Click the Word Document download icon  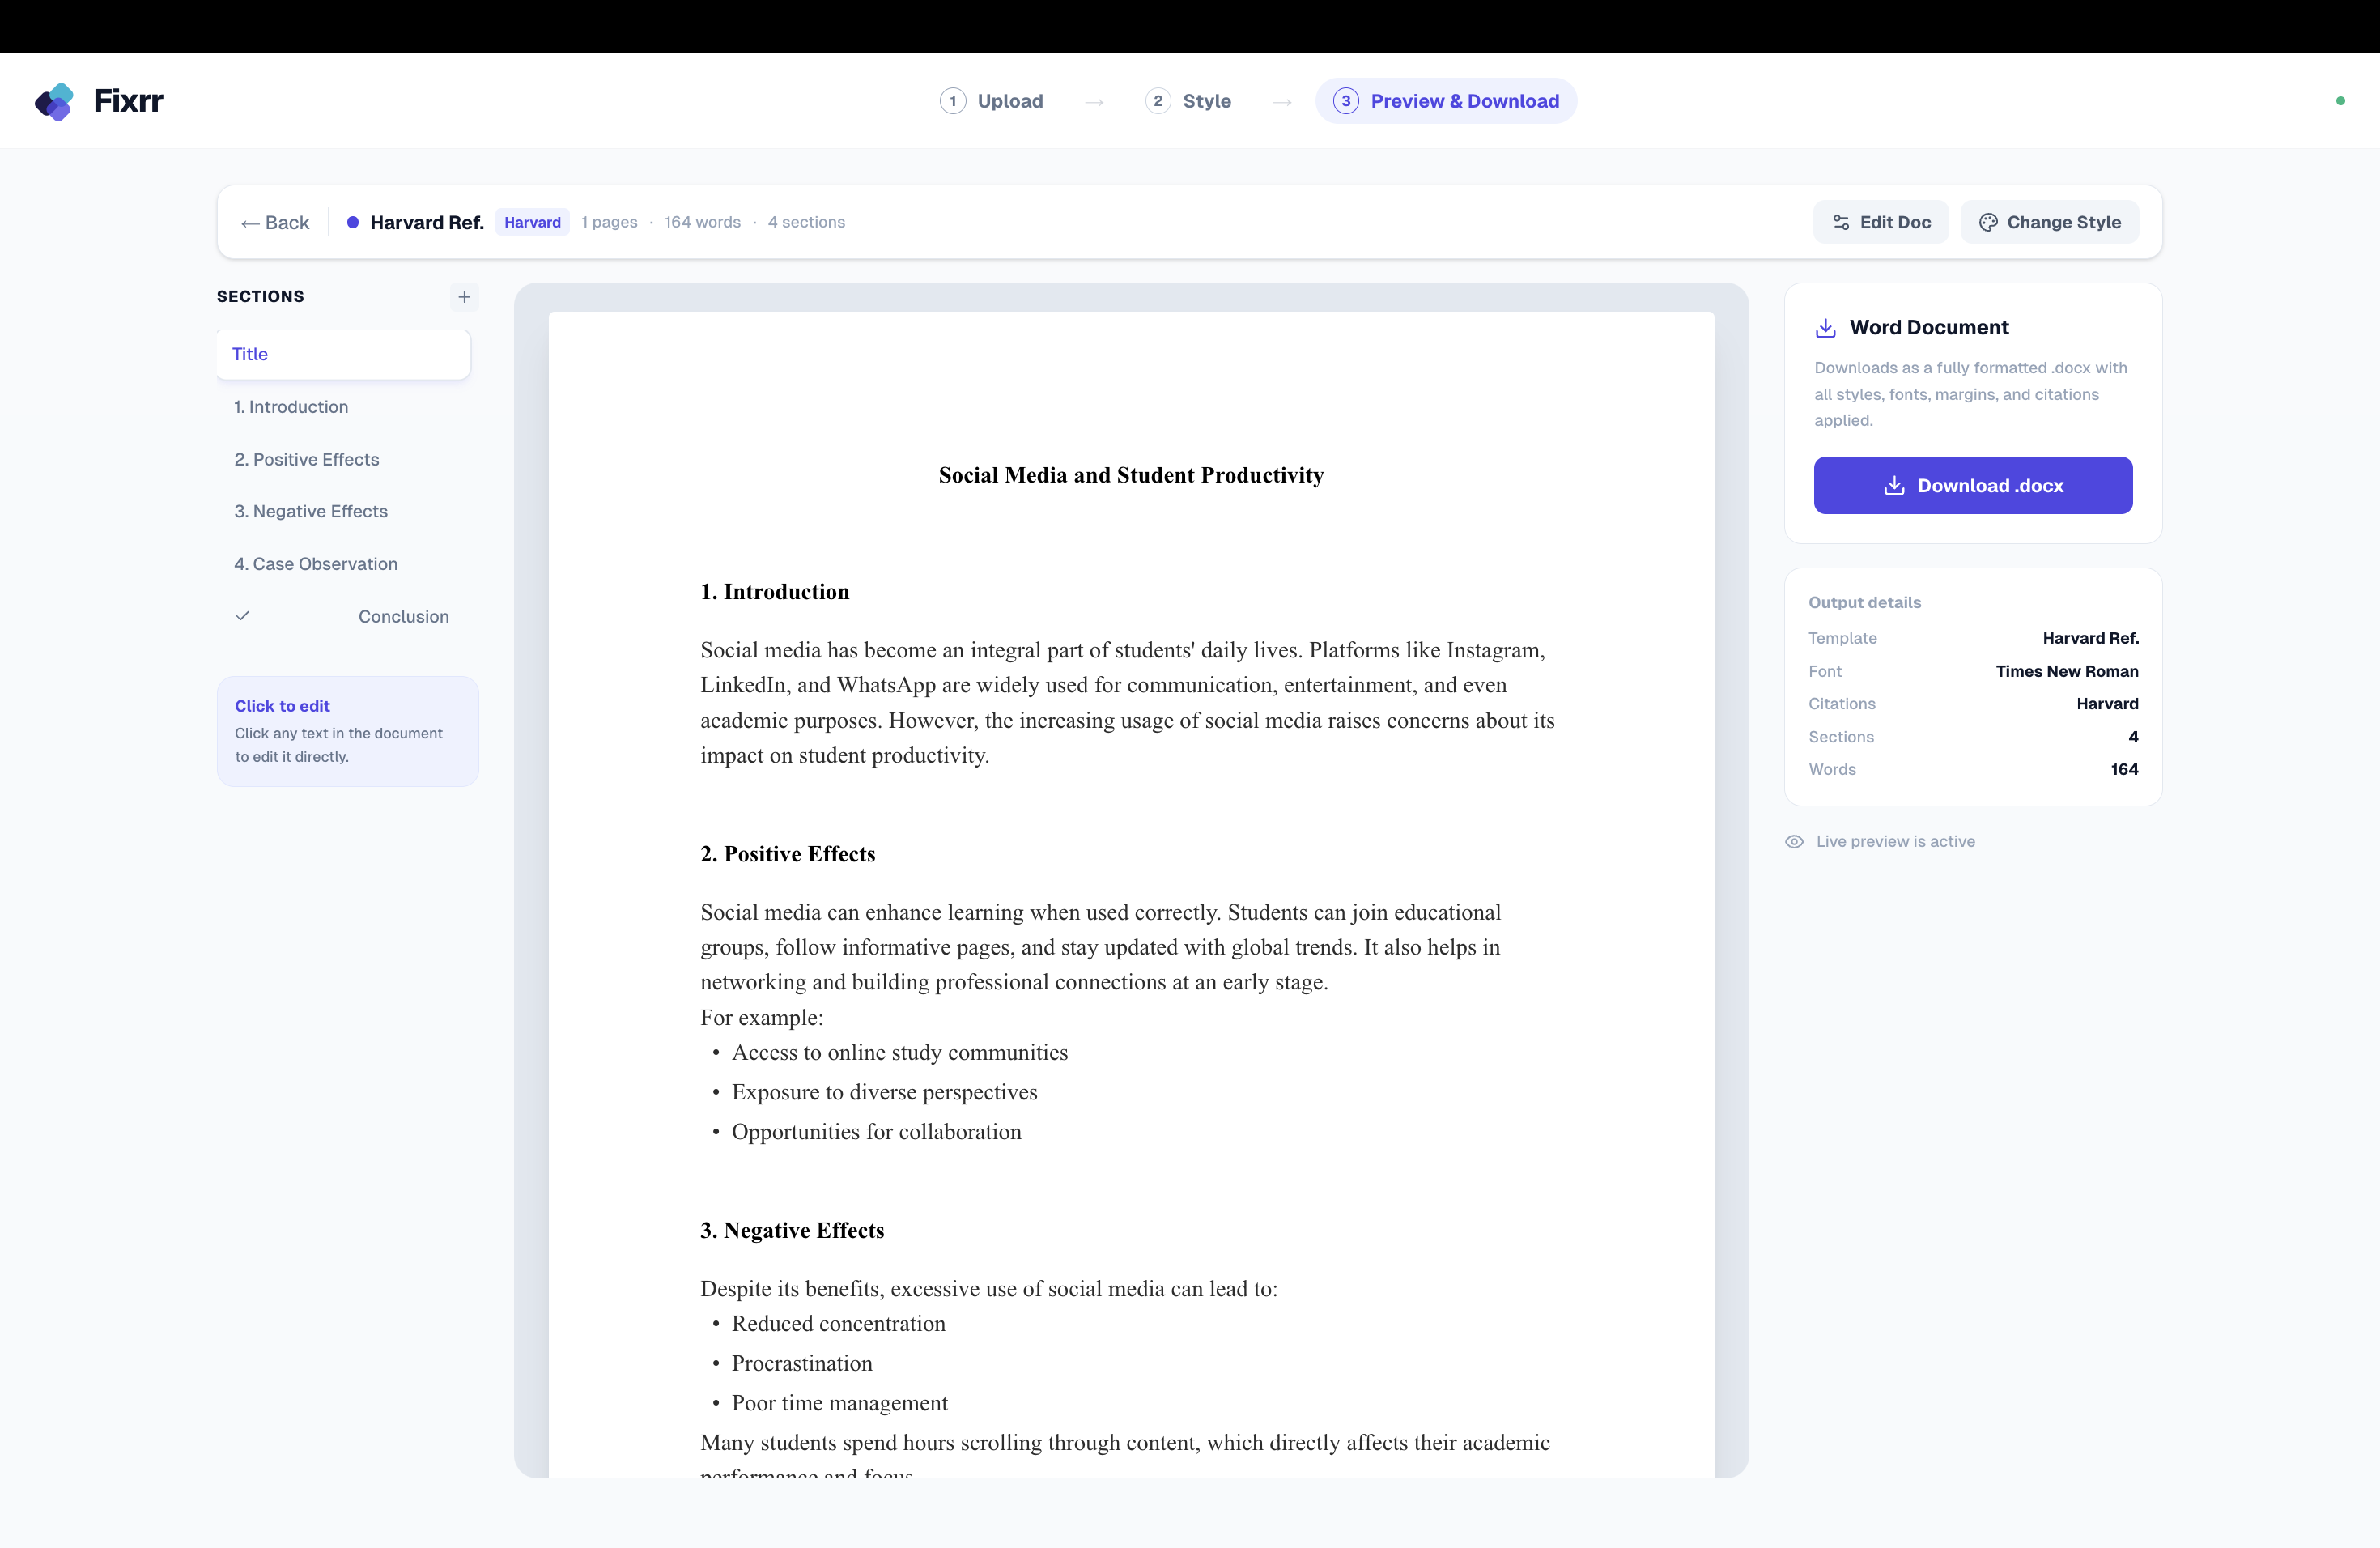pyautogui.click(x=1825, y=328)
